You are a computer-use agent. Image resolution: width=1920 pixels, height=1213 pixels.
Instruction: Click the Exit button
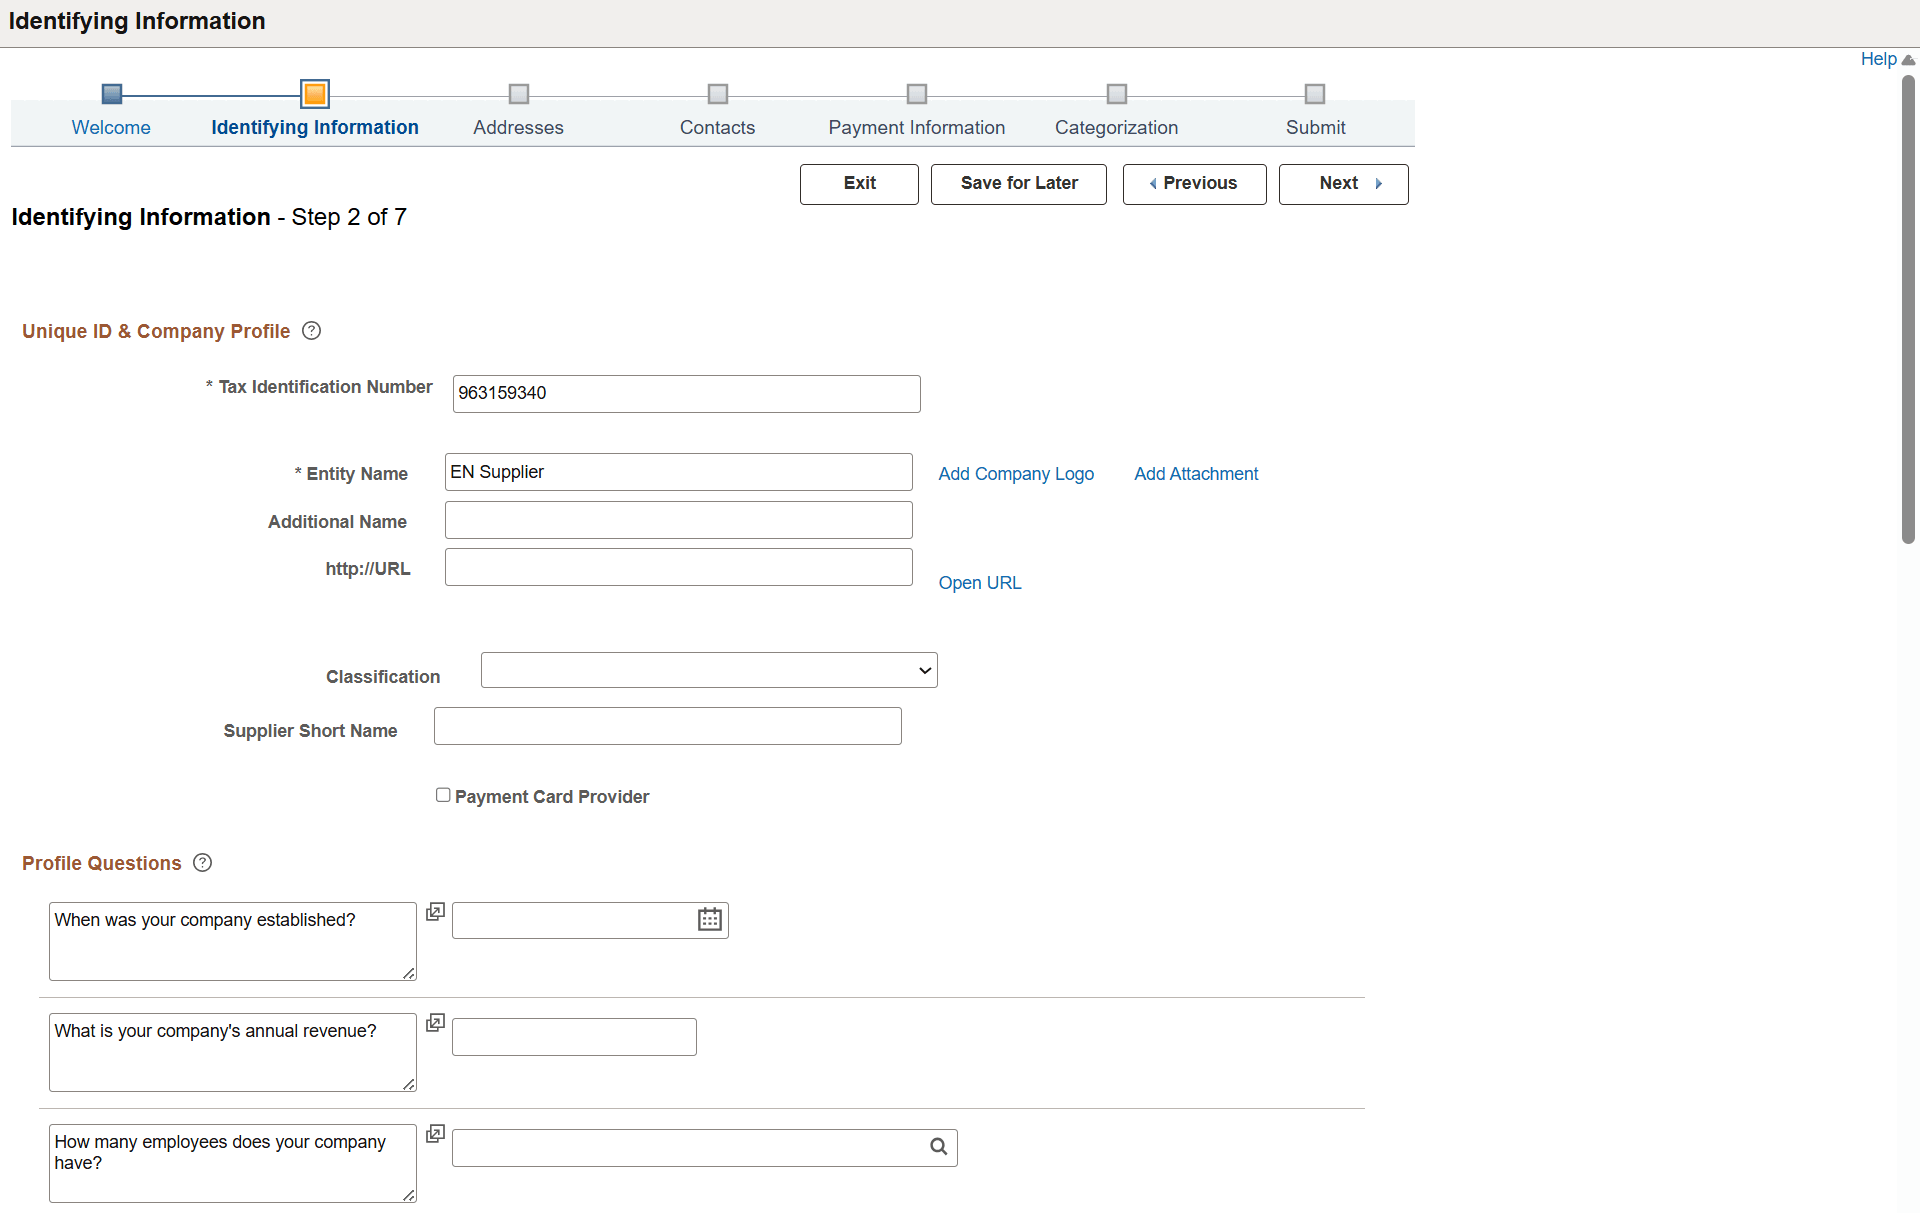click(858, 184)
